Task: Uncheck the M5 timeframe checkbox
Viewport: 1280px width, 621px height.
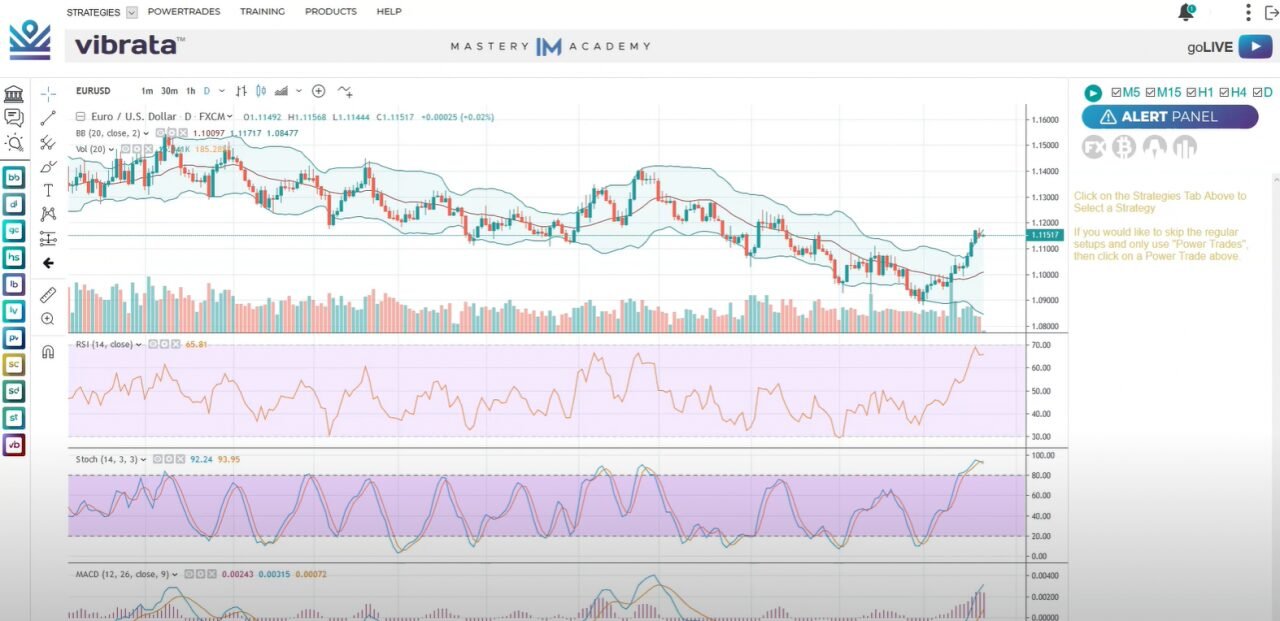Action: click(x=1117, y=92)
